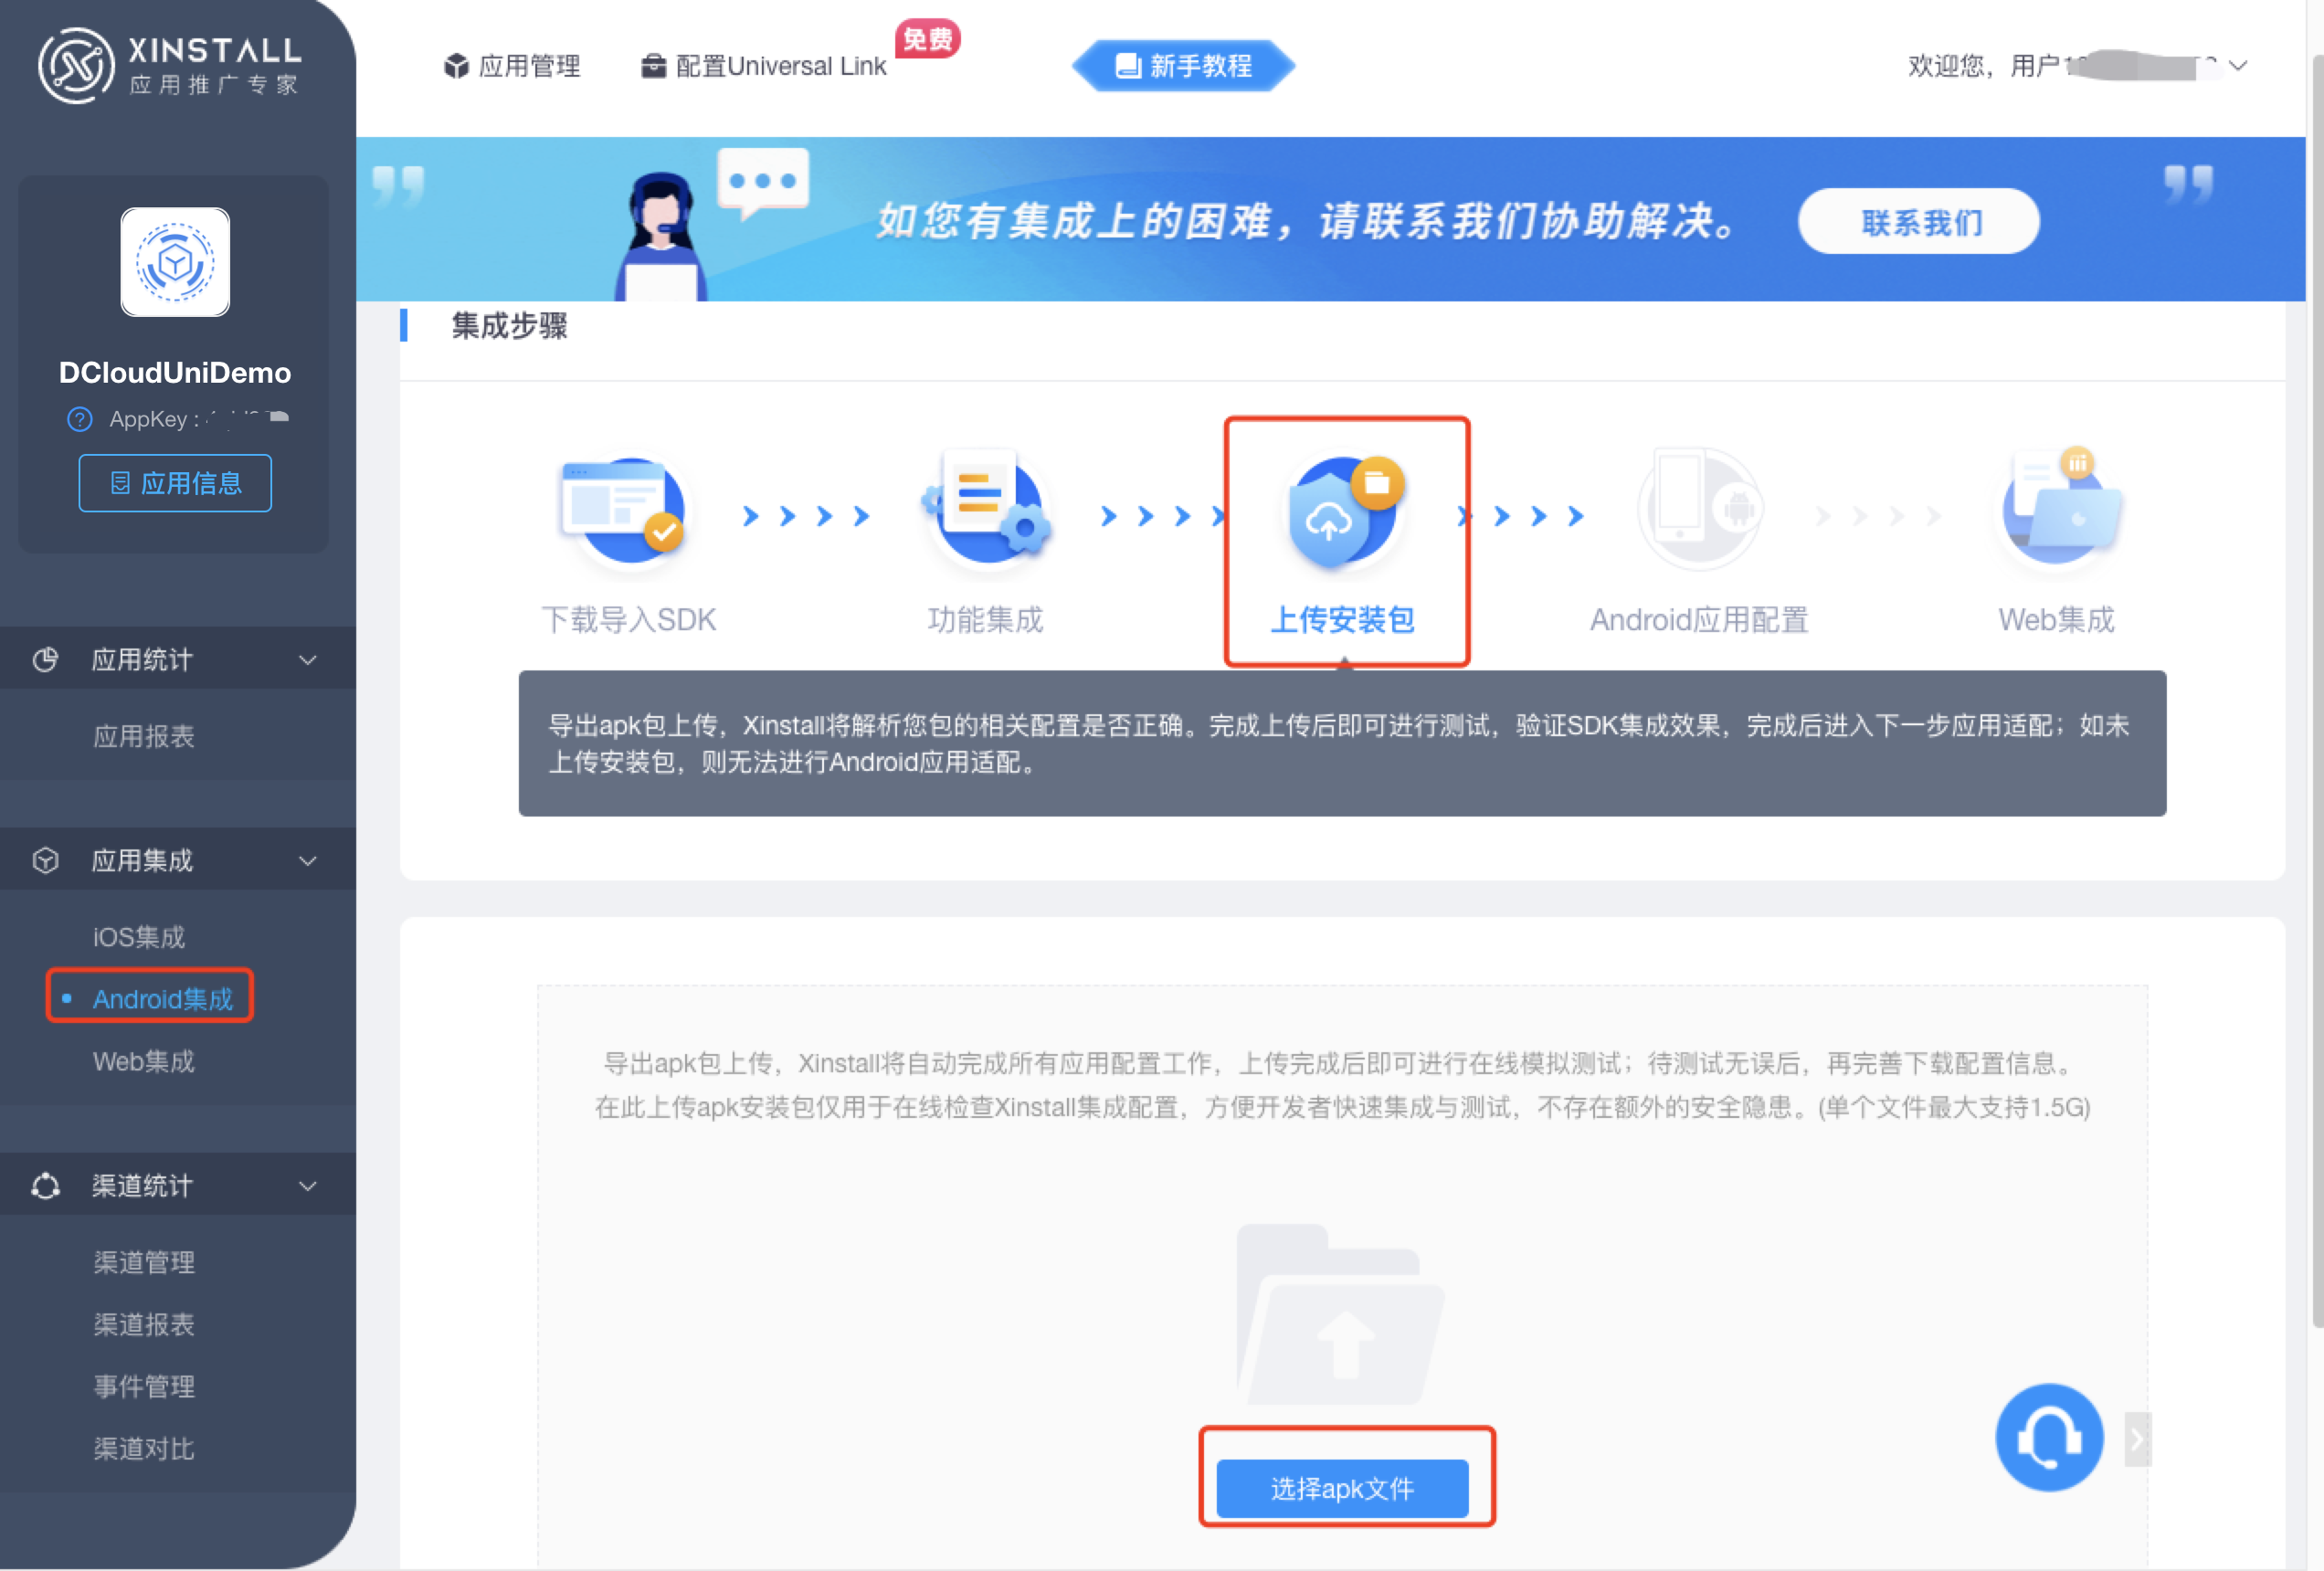Screen dimensions: 2324x1571
Task: Open the headset support chat button
Action: click(2049, 1438)
